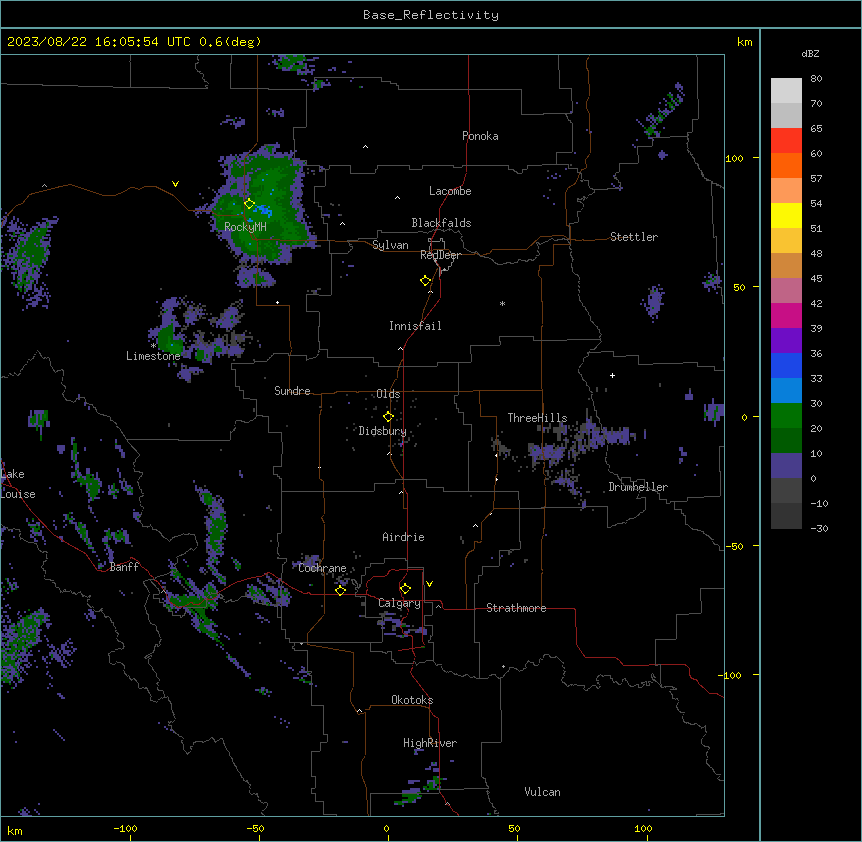Click the Banff town label
The image size is (862, 842).
tap(124, 567)
